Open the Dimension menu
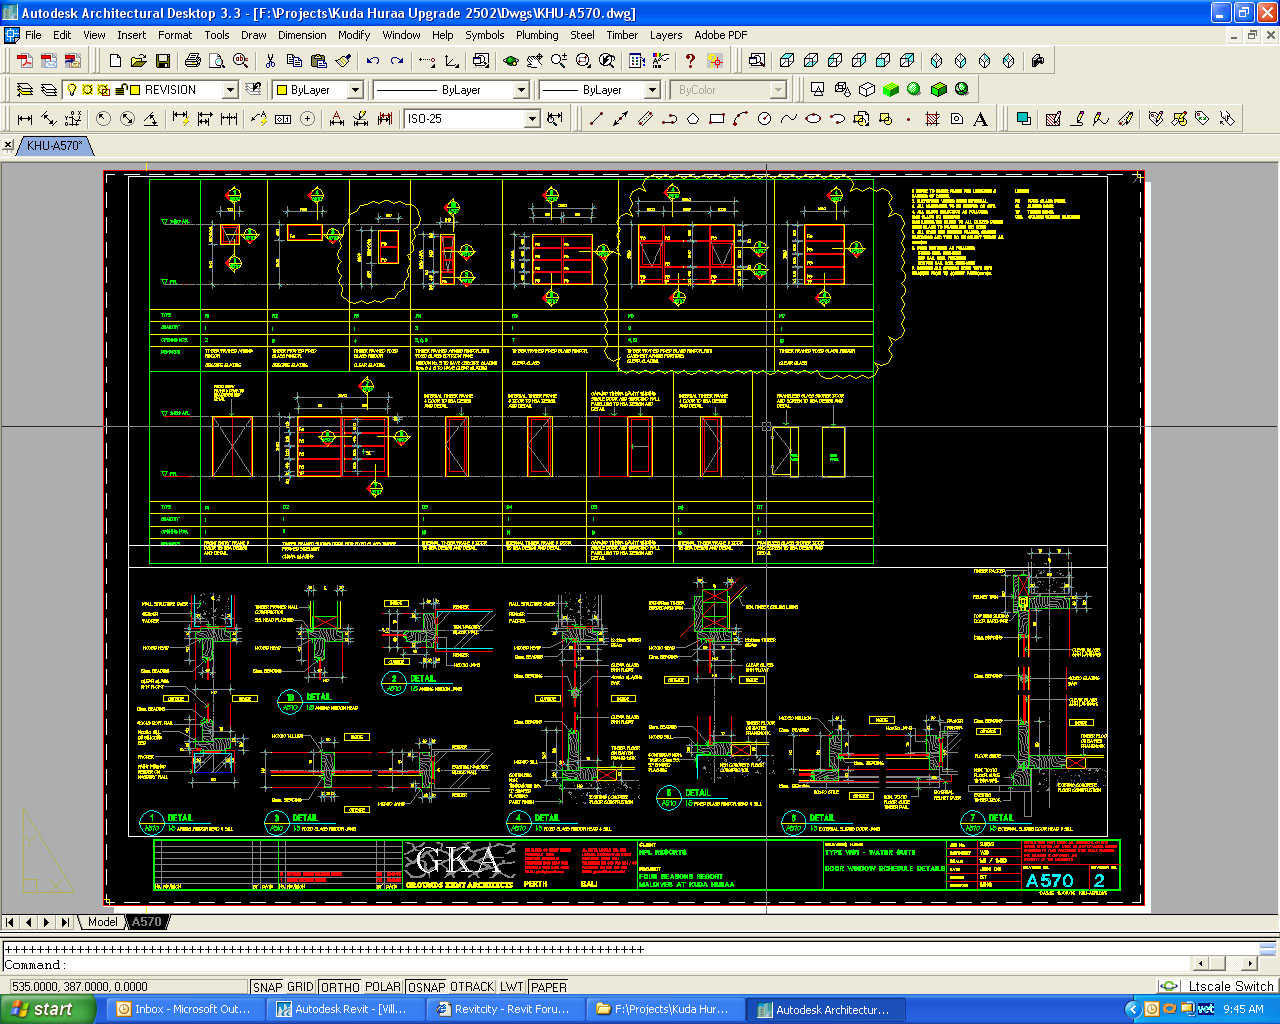Viewport: 1280px width, 1024px height. coord(302,35)
